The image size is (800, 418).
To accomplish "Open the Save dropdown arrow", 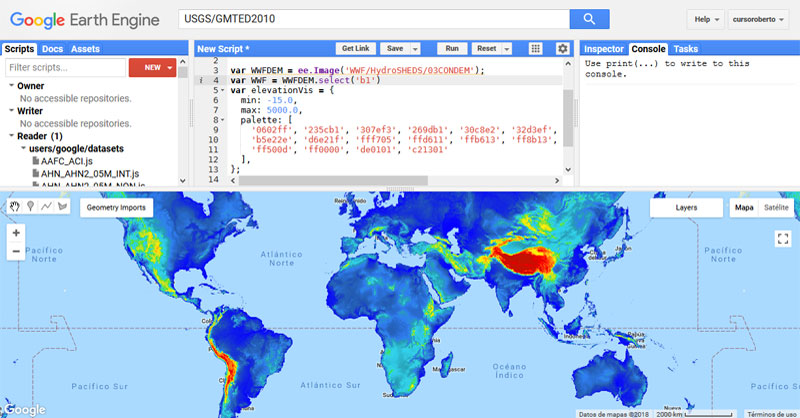I will pyautogui.click(x=415, y=48).
